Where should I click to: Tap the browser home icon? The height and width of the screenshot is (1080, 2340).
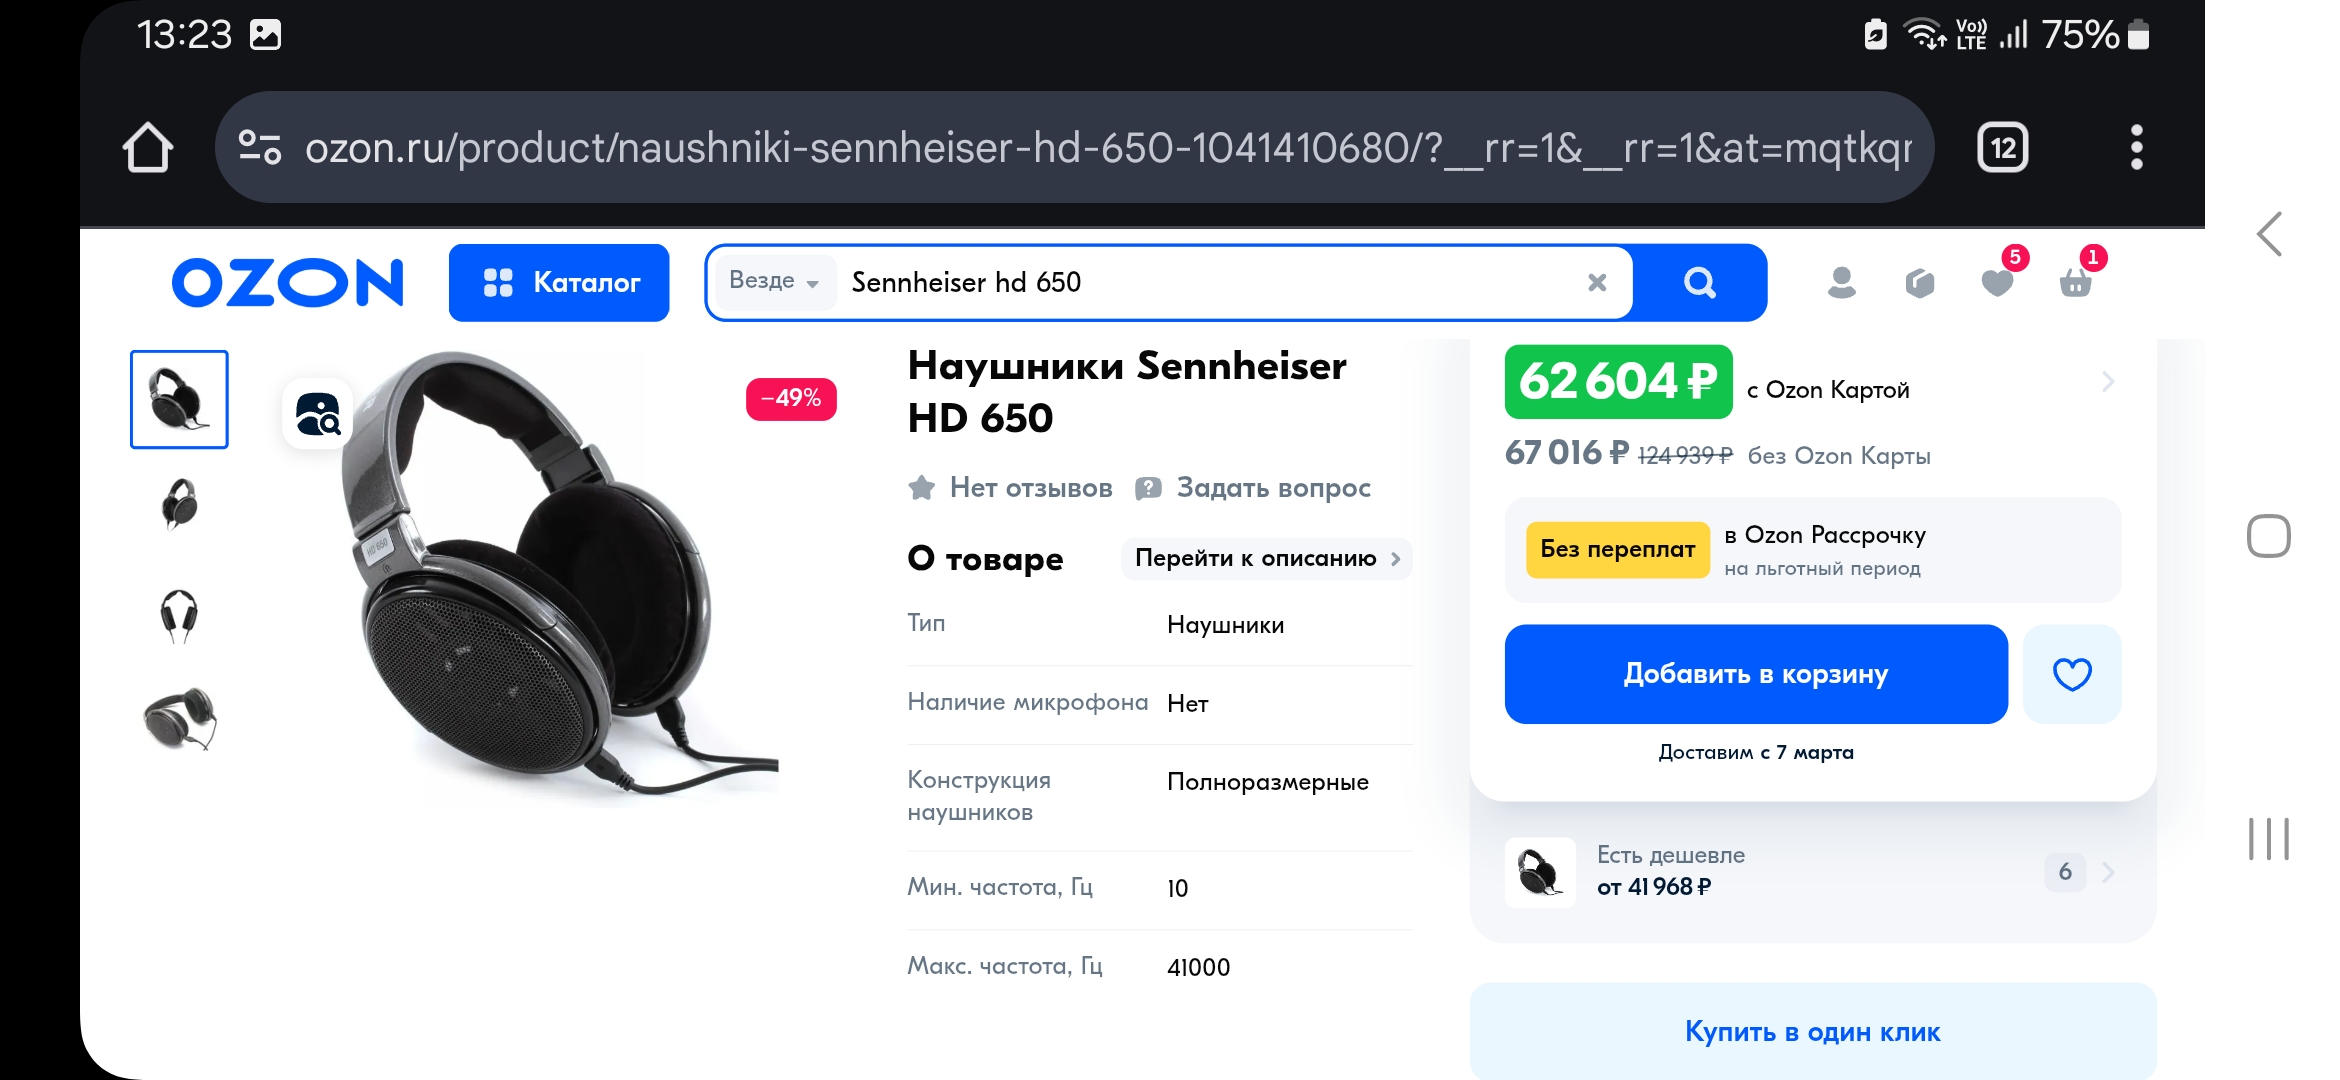pyautogui.click(x=148, y=148)
